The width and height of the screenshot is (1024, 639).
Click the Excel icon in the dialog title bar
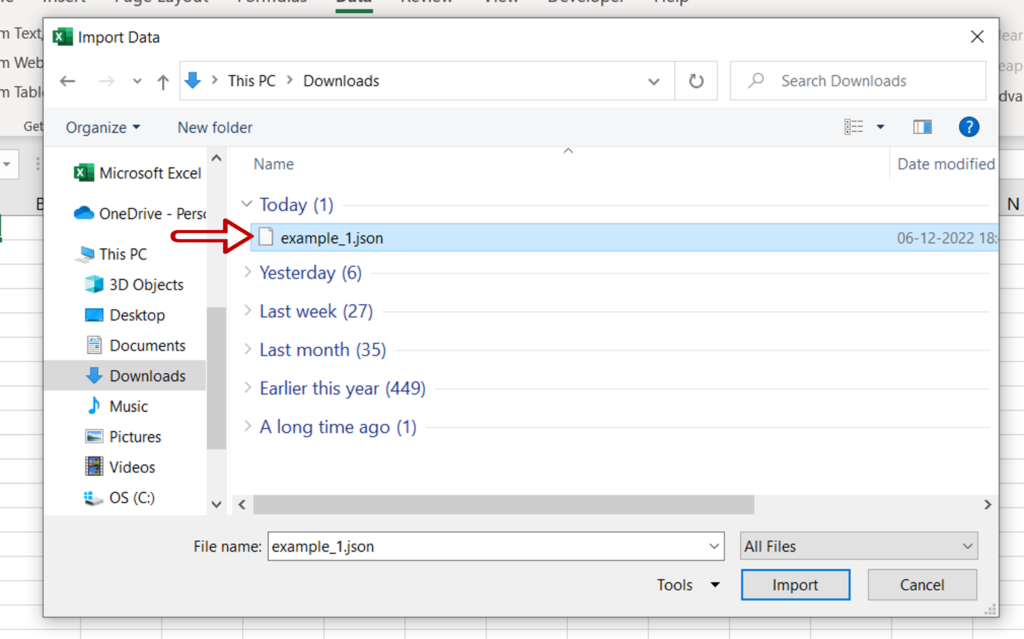pos(61,37)
